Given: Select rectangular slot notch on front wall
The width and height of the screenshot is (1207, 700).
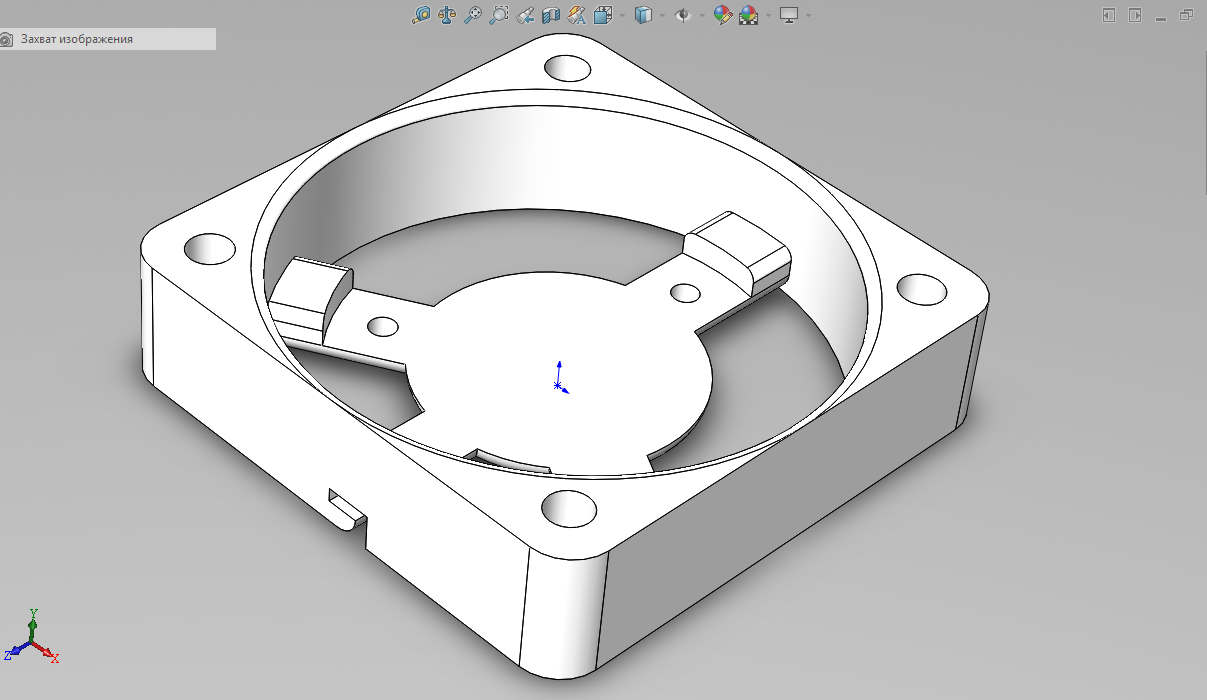Looking at the screenshot, I should pyautogui.click(x=347, y=508).
